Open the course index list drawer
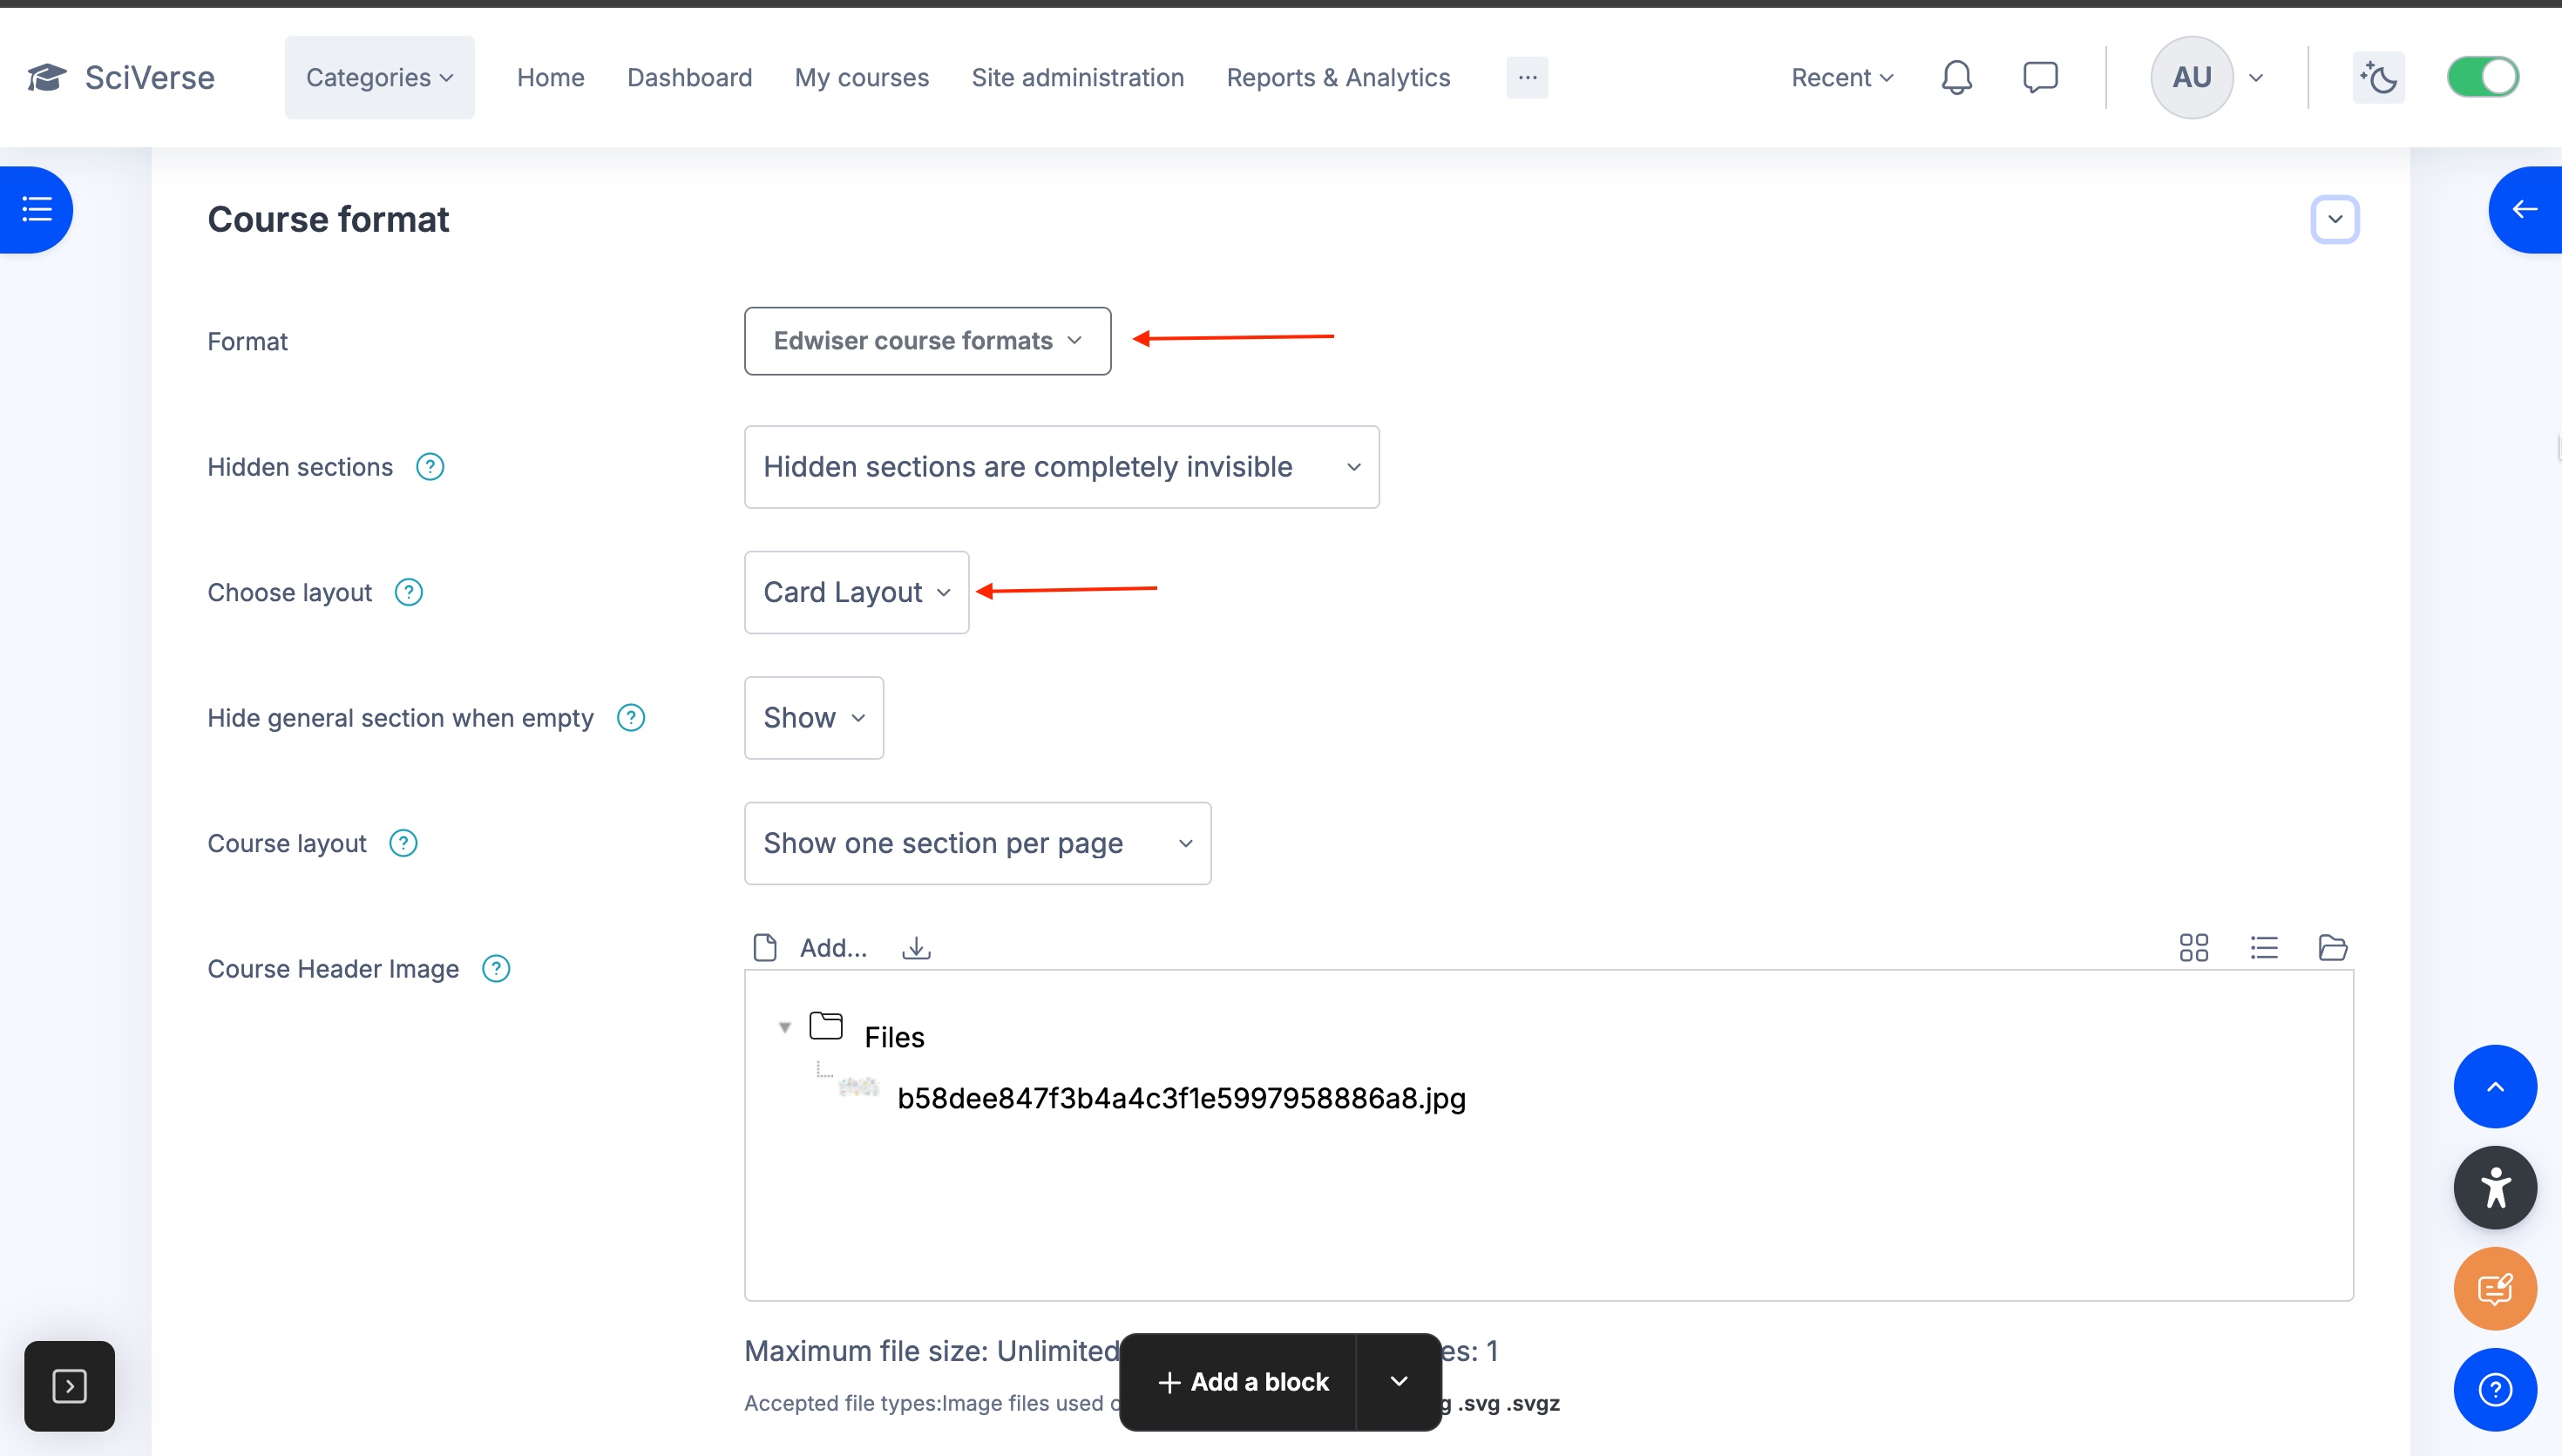The width and height of the screenshot is (2562, 1456). pyautogui.click(x=37, y=209)
